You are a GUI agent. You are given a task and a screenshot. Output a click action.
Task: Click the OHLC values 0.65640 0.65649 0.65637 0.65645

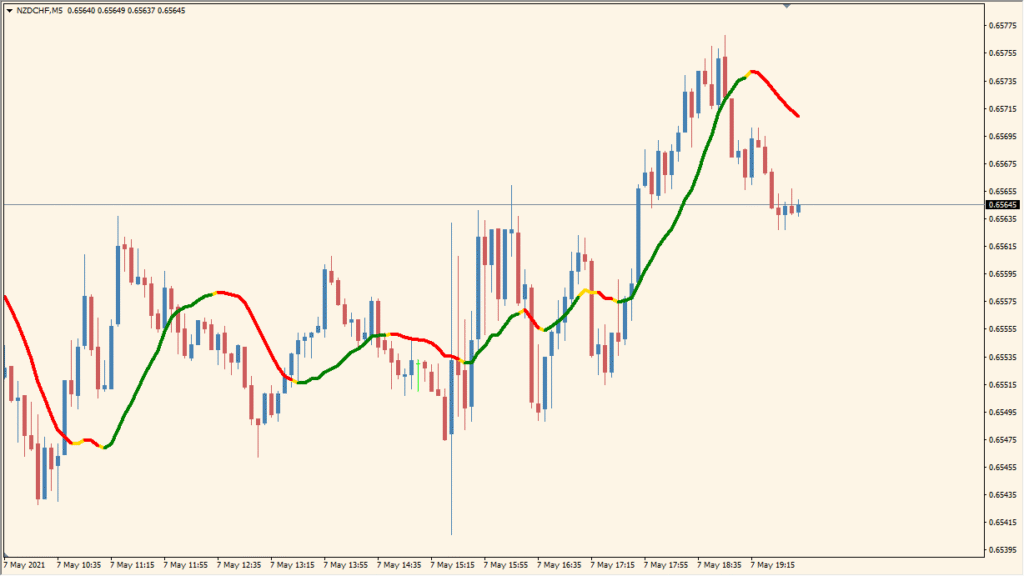[126, 10]
